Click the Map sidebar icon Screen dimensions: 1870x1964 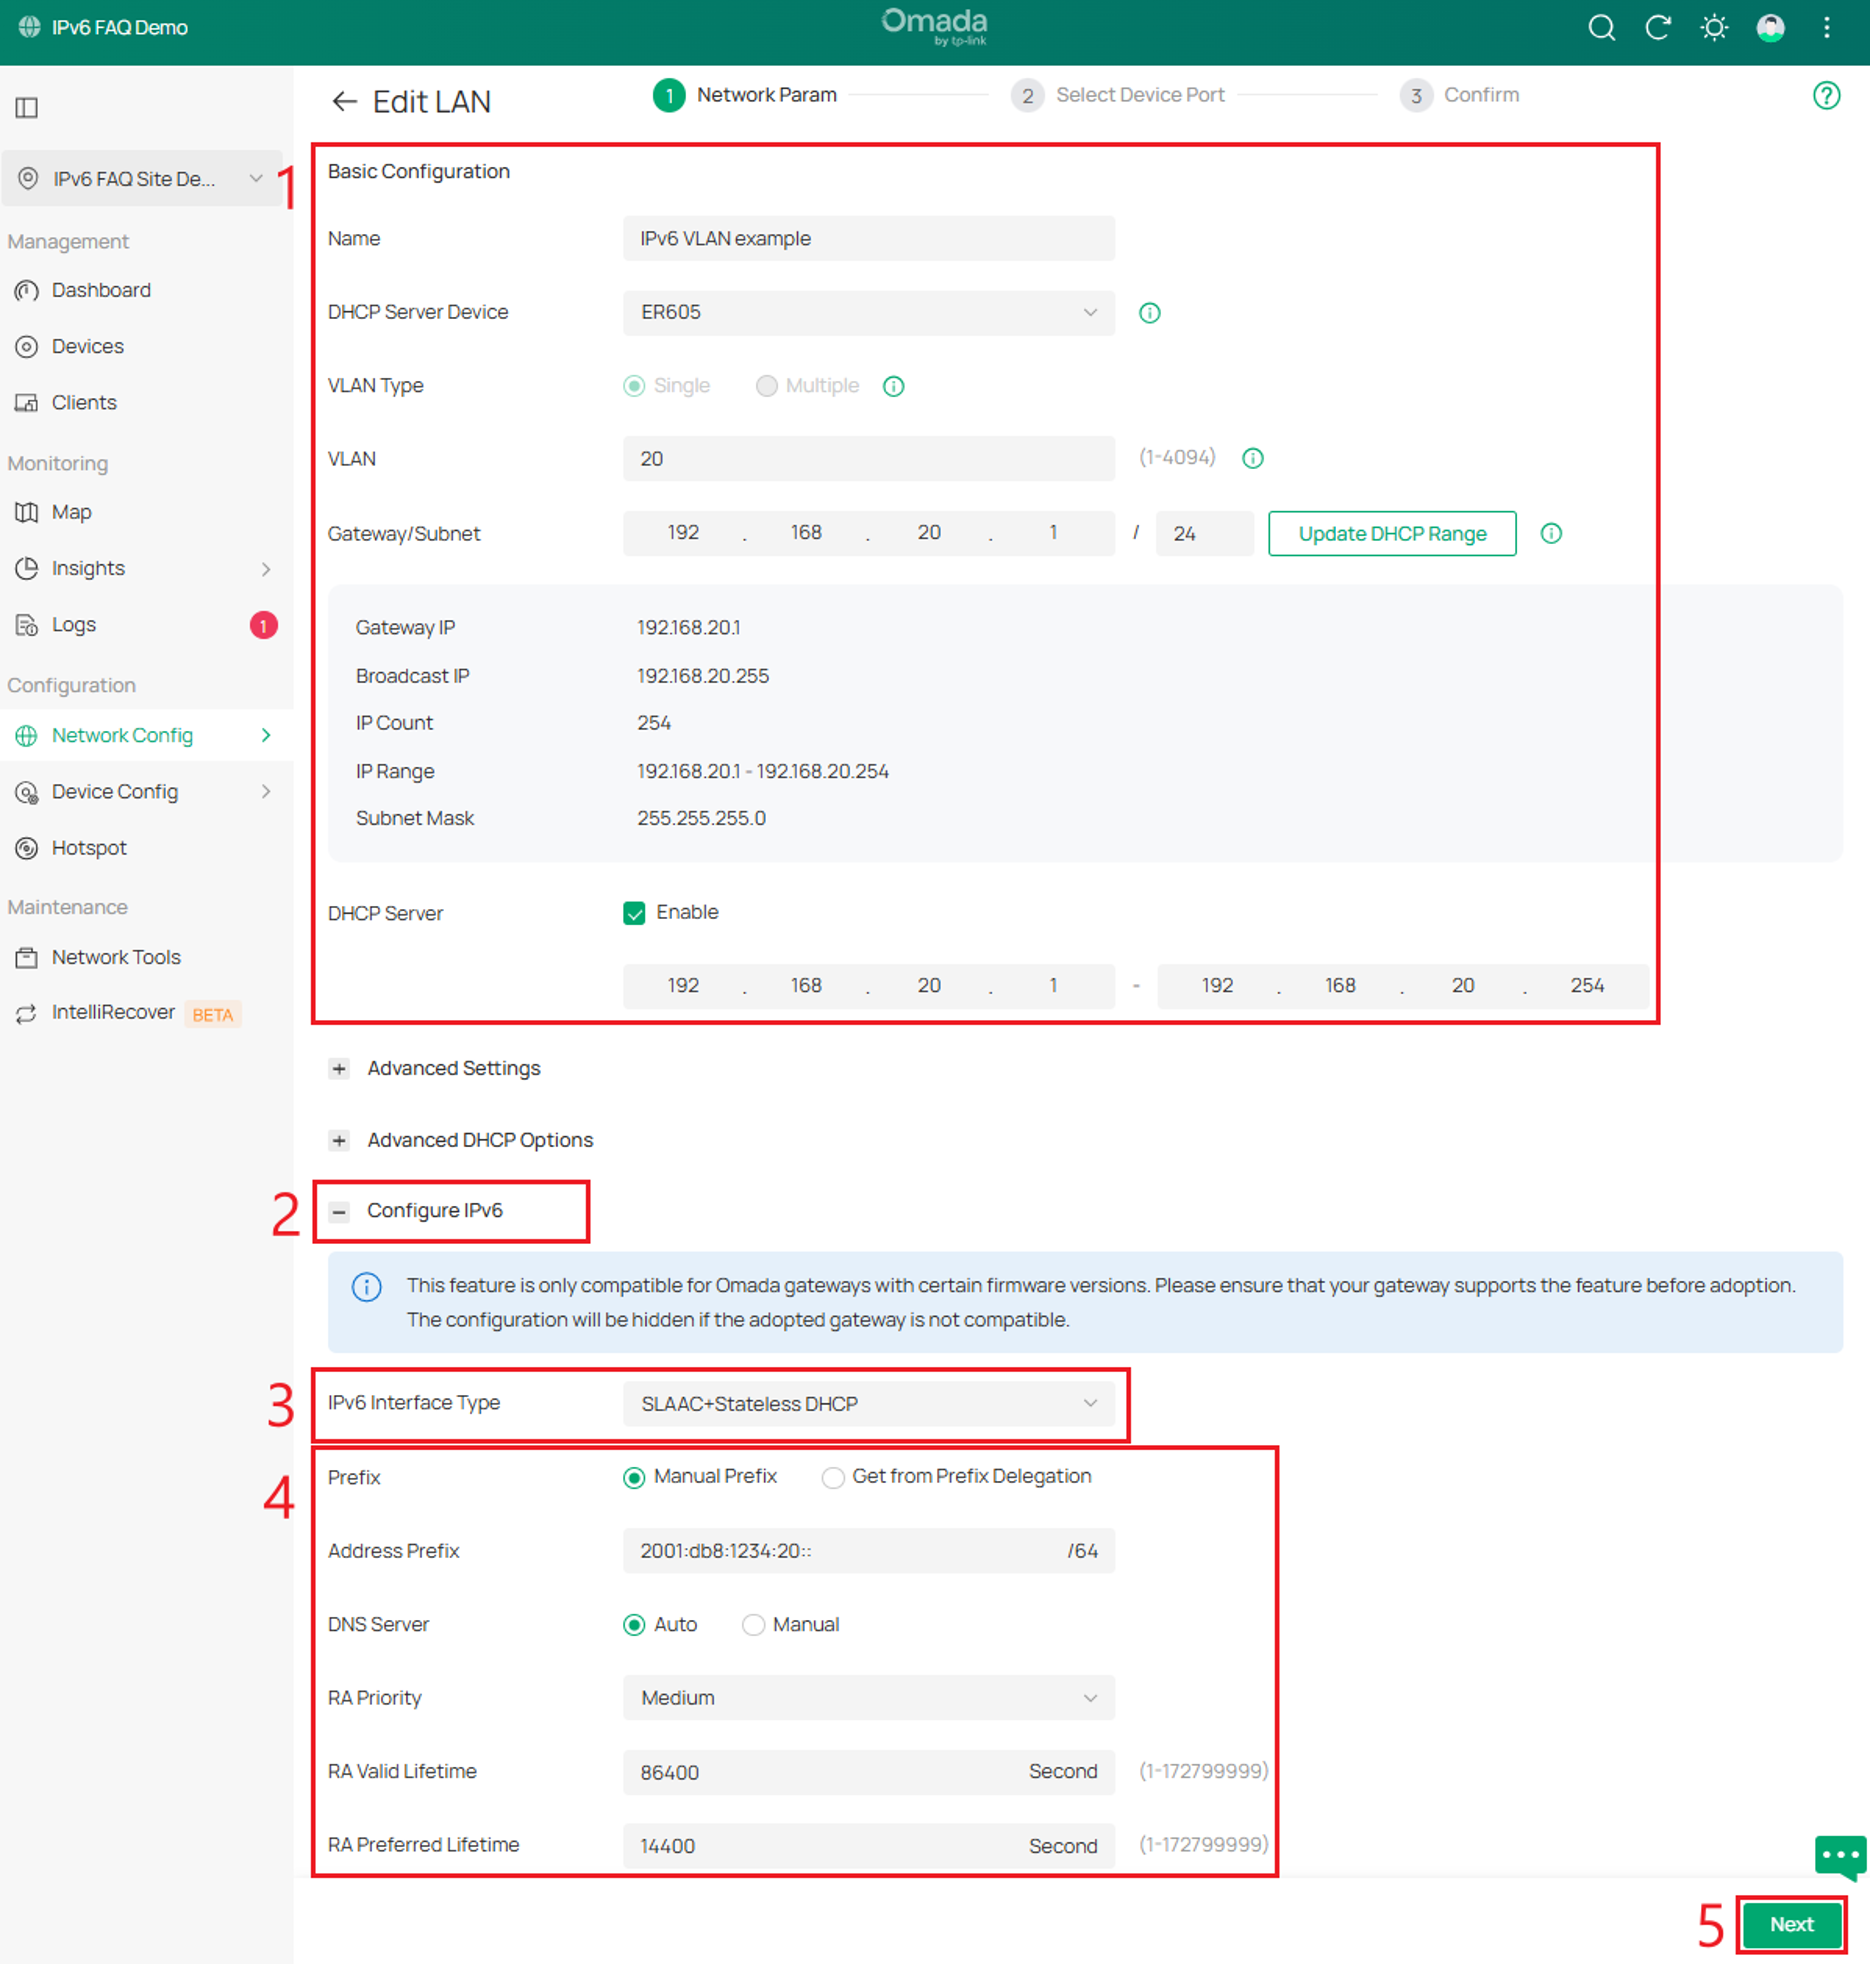pos(27,512)
